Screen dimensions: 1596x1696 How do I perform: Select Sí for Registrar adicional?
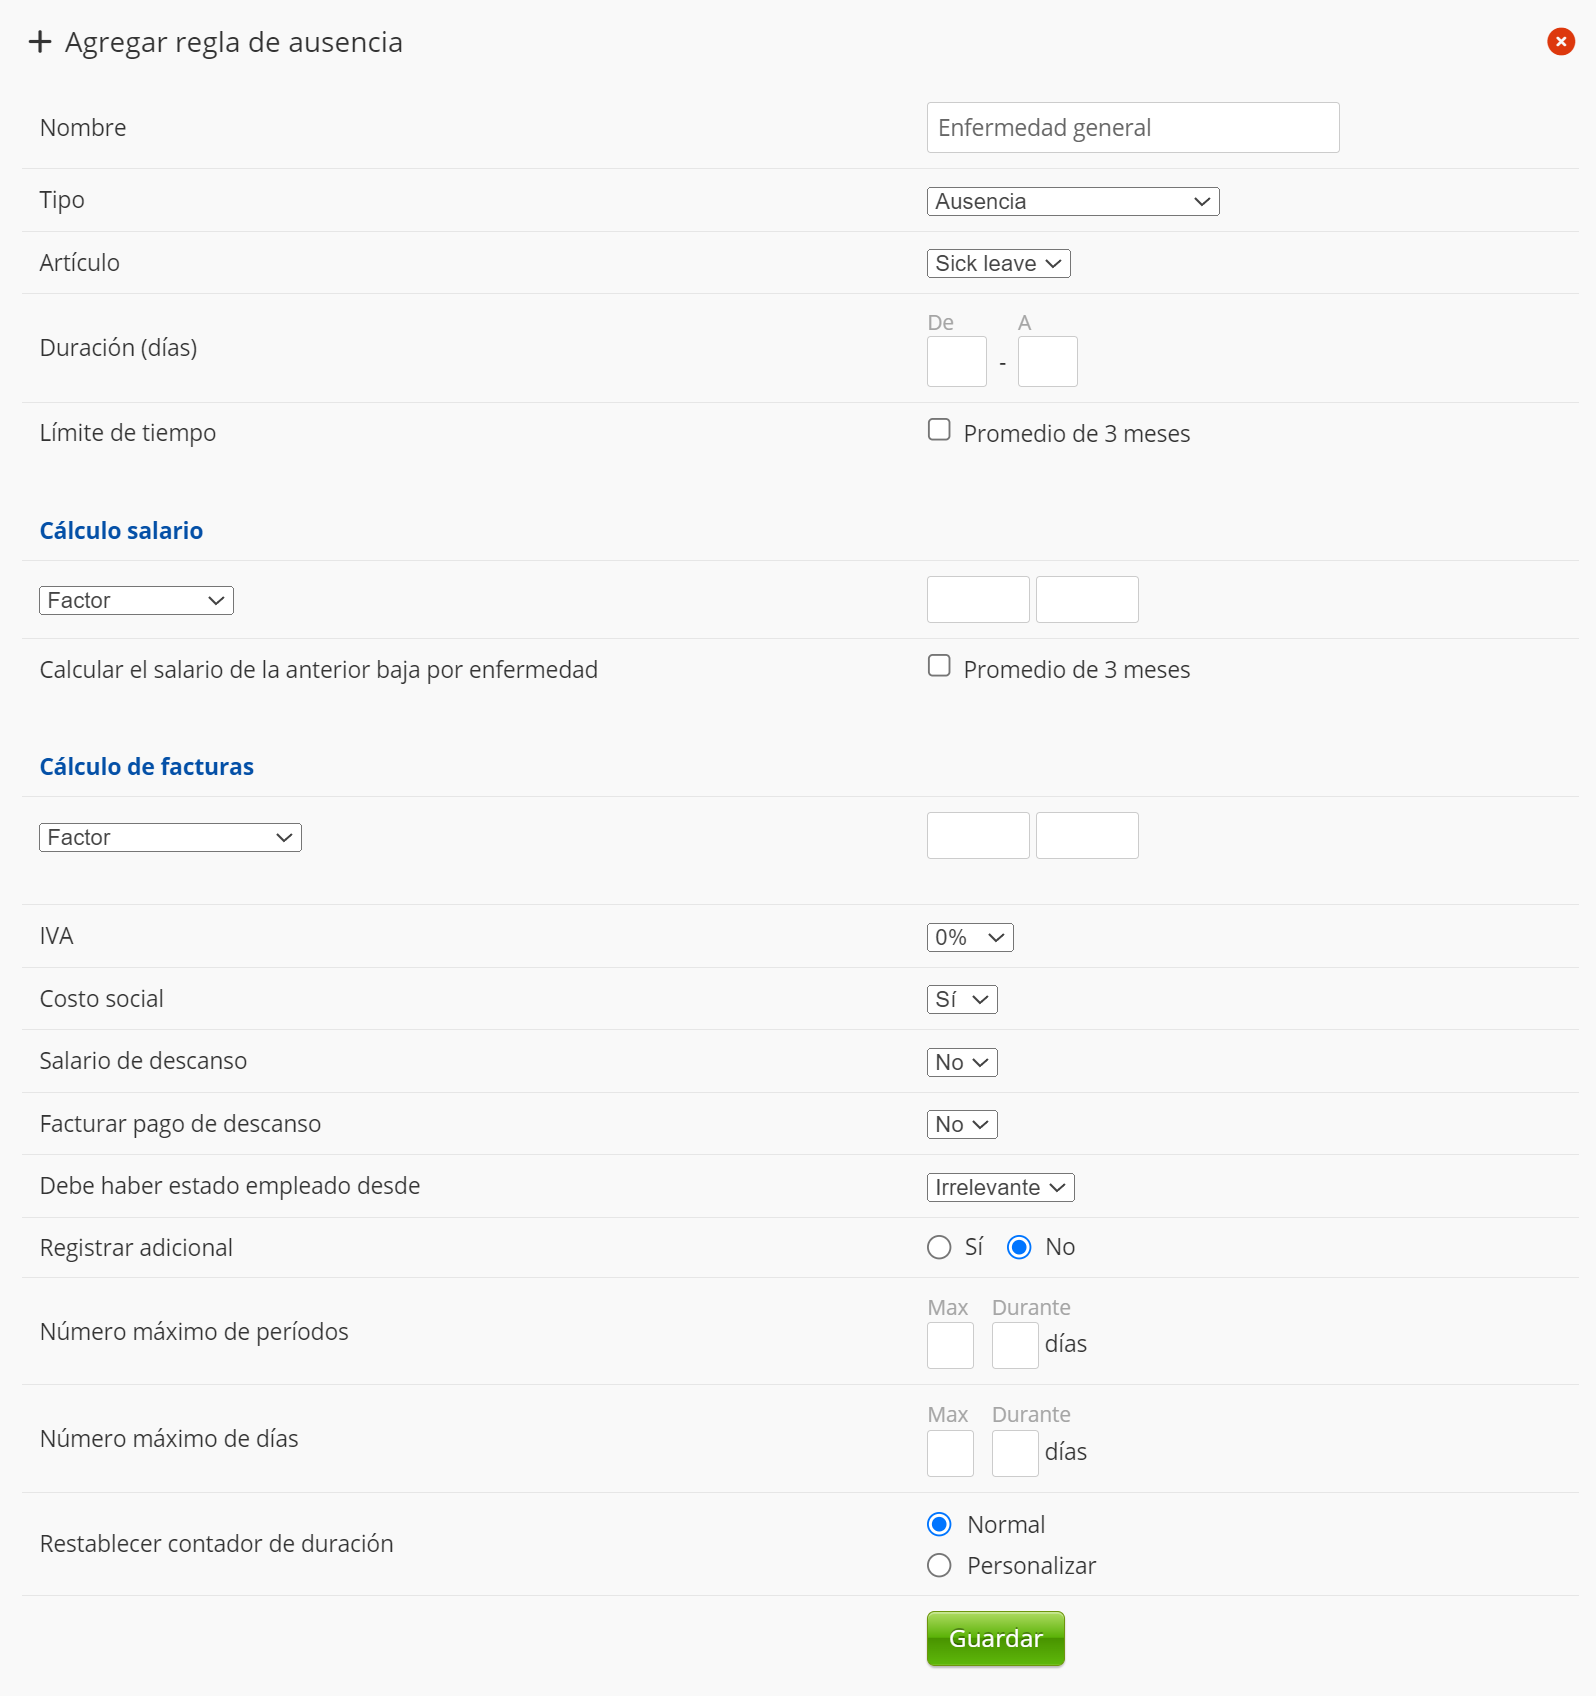coord(939,1248)
